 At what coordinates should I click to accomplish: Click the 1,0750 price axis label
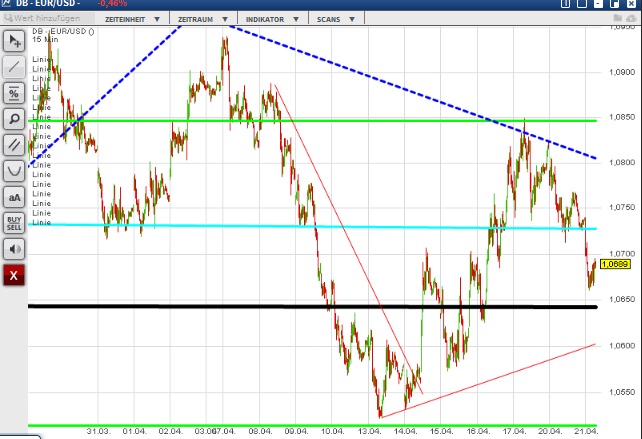[622, 207]
